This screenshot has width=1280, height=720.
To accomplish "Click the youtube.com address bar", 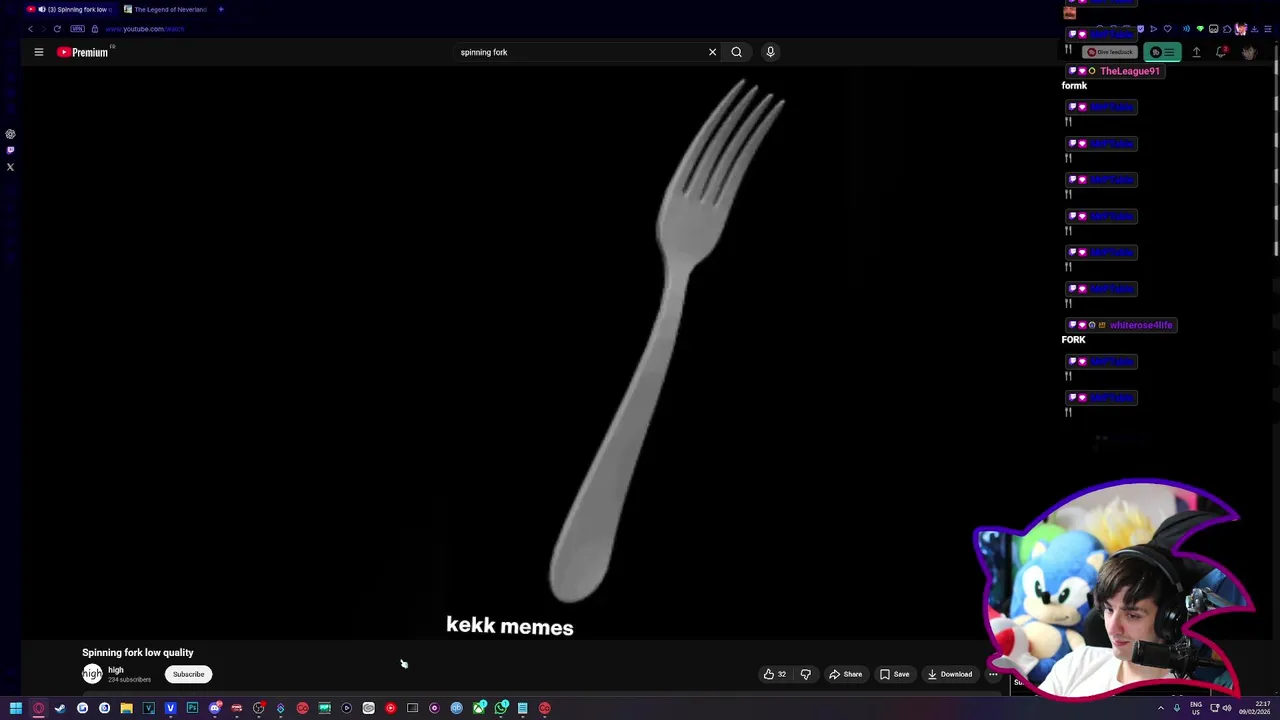I will [x=145, y=29].
